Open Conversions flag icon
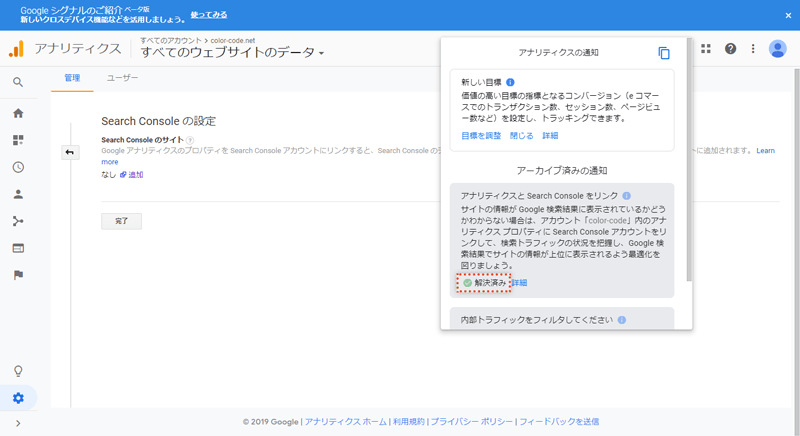 [18, 275]
